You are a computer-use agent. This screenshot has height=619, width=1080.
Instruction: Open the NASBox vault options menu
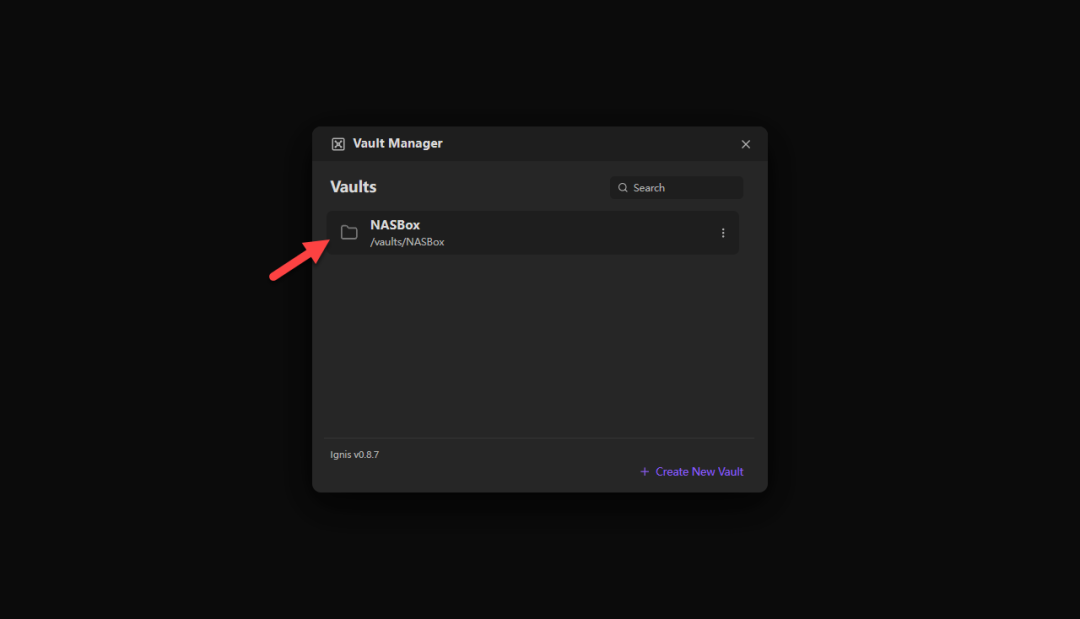723,233
